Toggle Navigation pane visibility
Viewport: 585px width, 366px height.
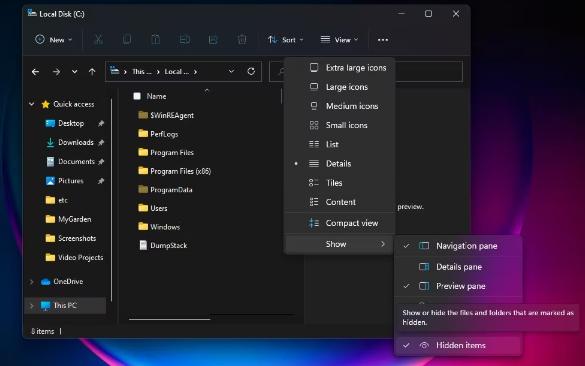click(x=458, y=246)
